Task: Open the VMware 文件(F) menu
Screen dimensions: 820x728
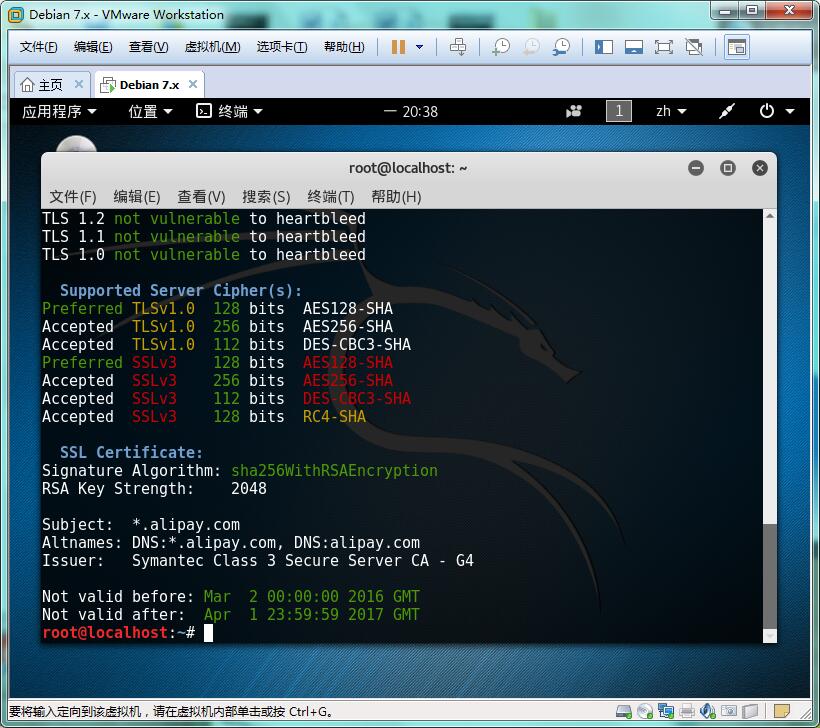Action: pos(38,47)
